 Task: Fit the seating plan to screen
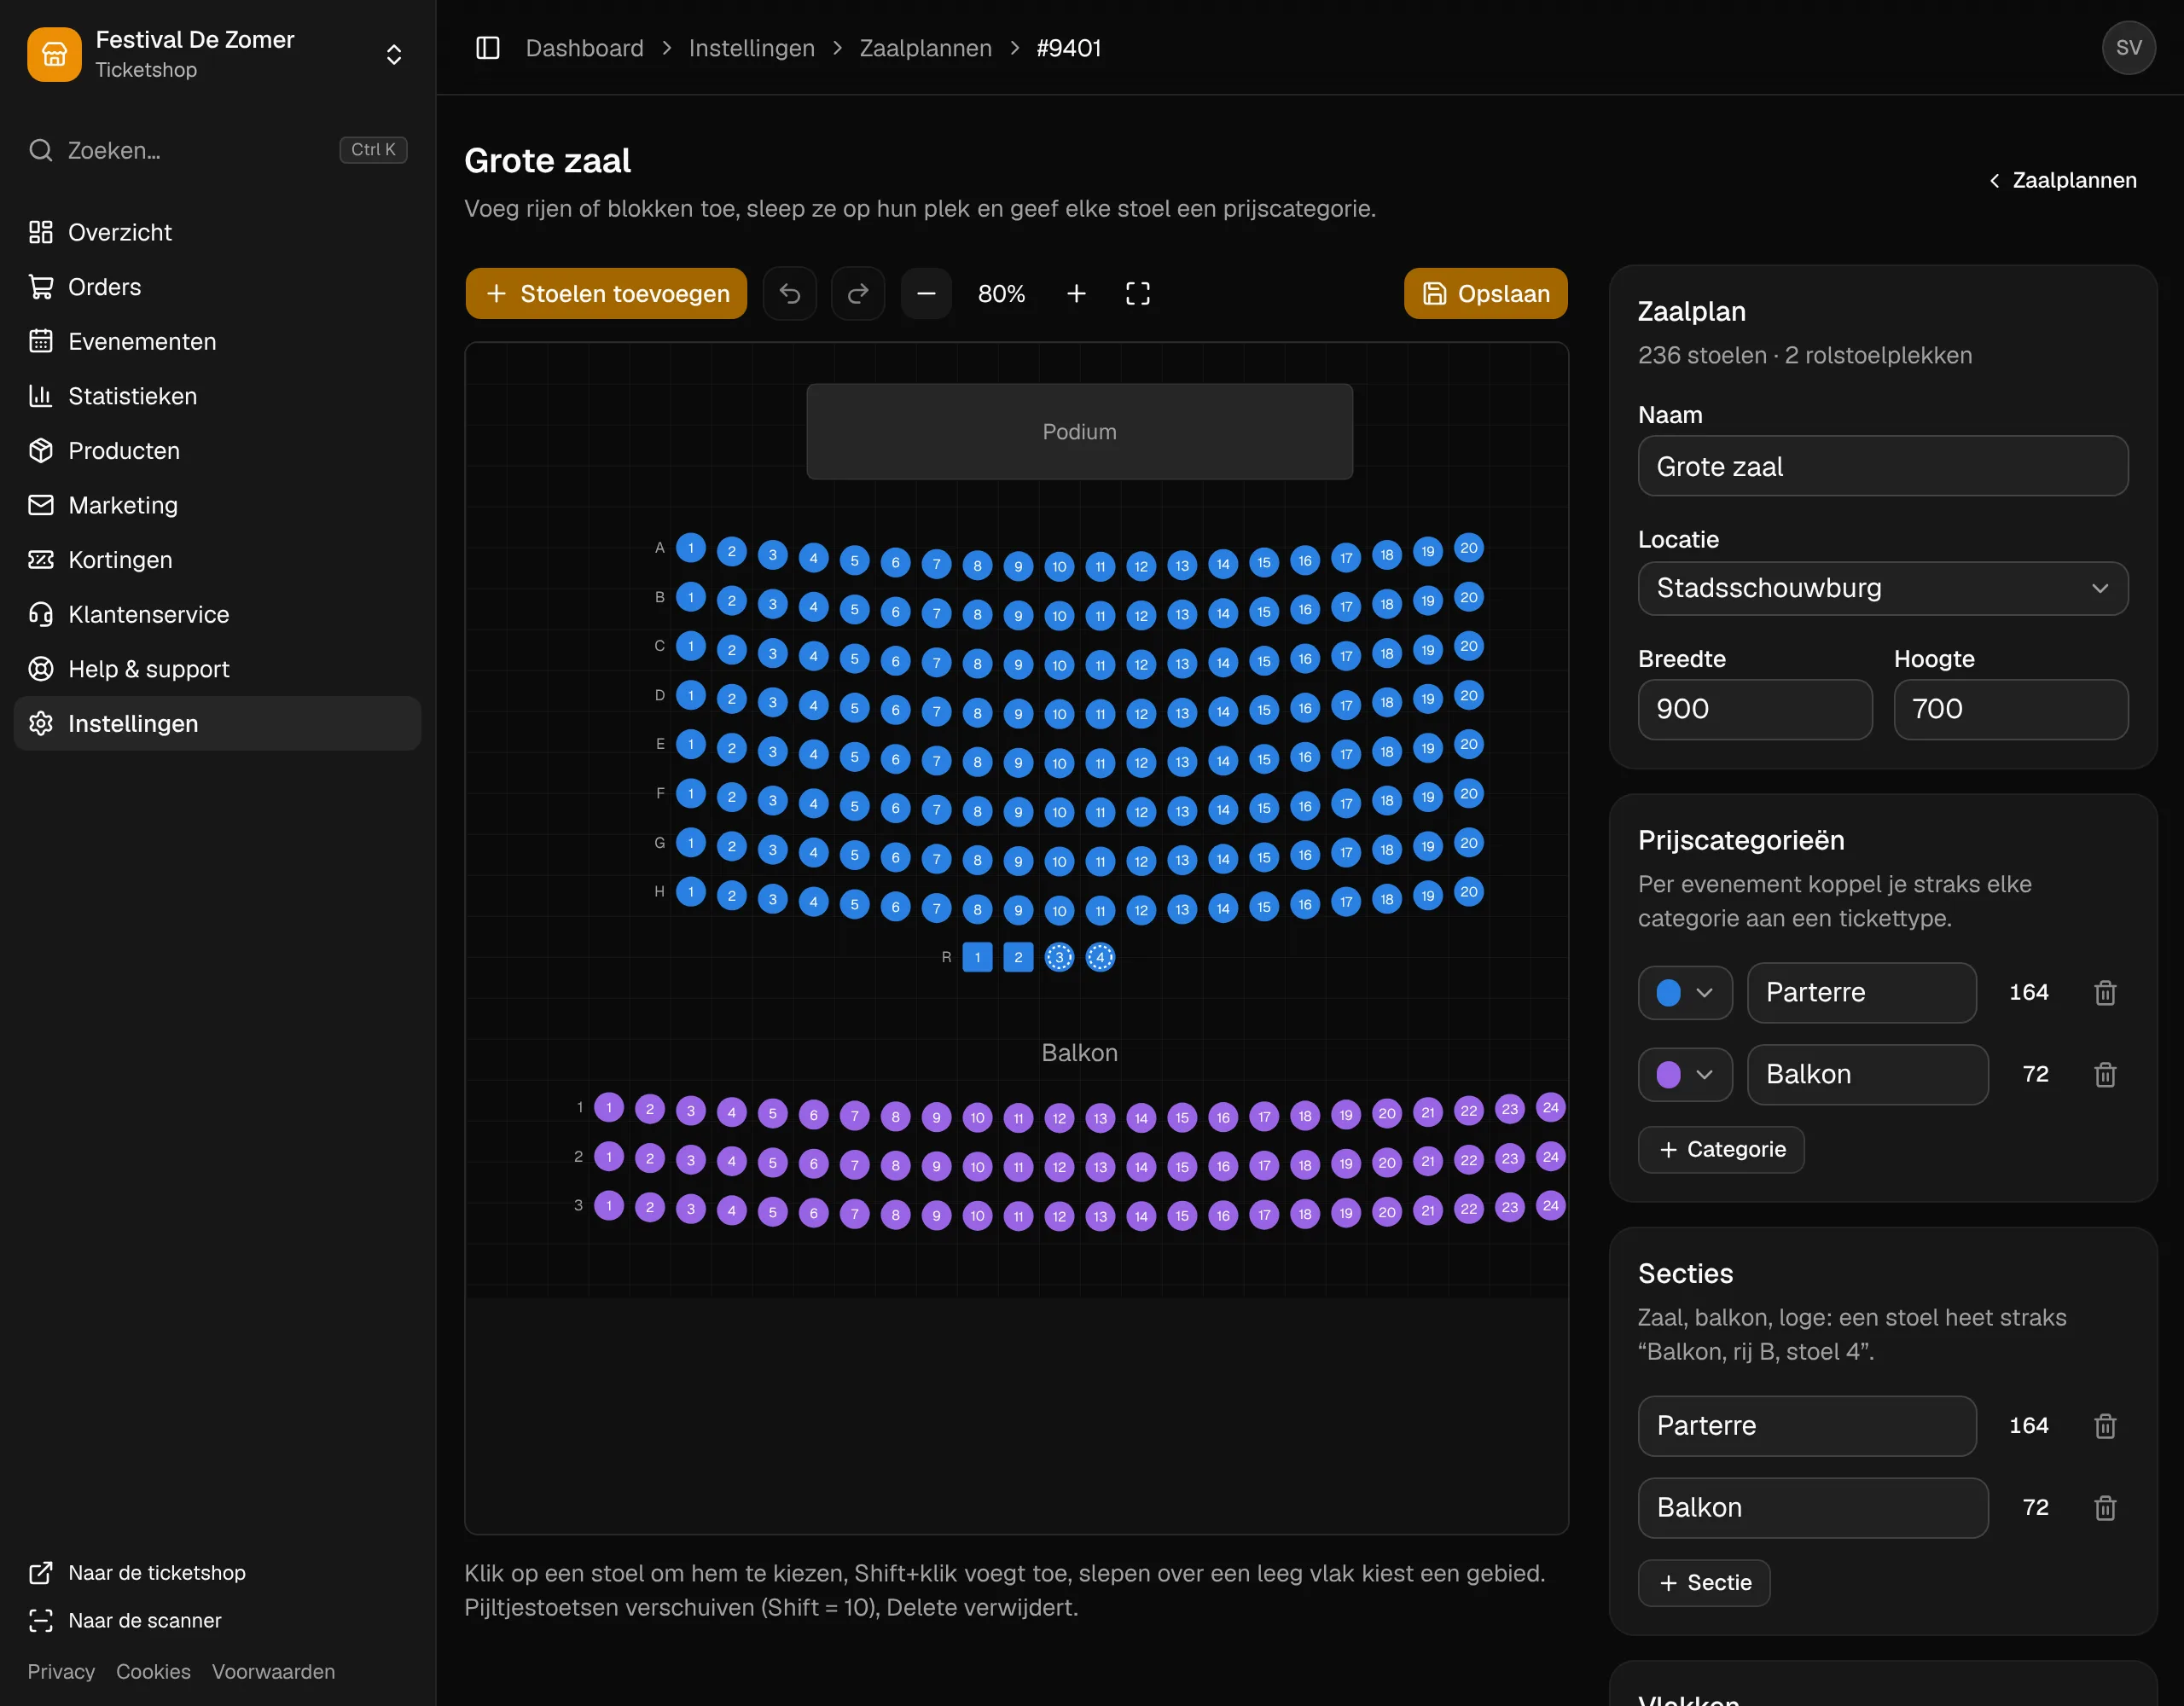click(x=1138, y=294)
